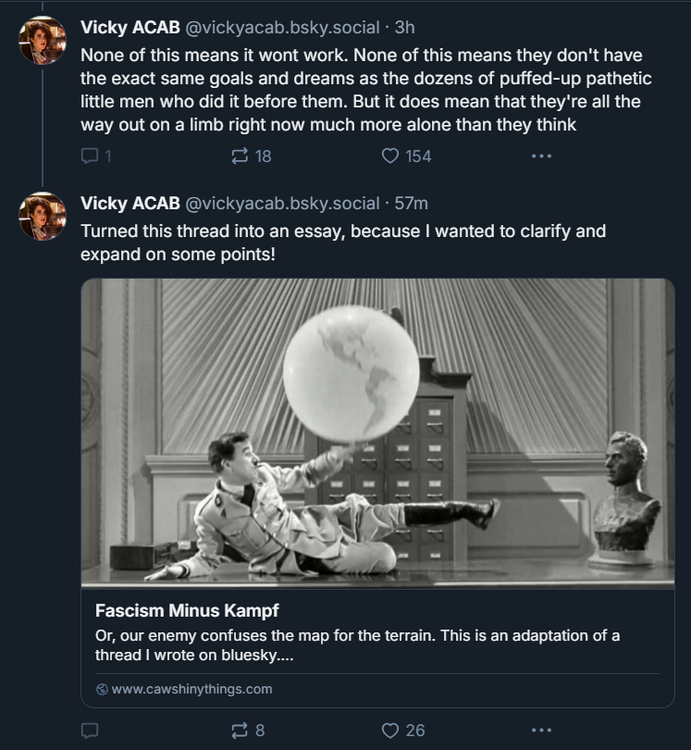Screen dimensions: 691x750
Task: Open the 3h timestamp link
Action: pyautogui.click(x=405, y=26)
